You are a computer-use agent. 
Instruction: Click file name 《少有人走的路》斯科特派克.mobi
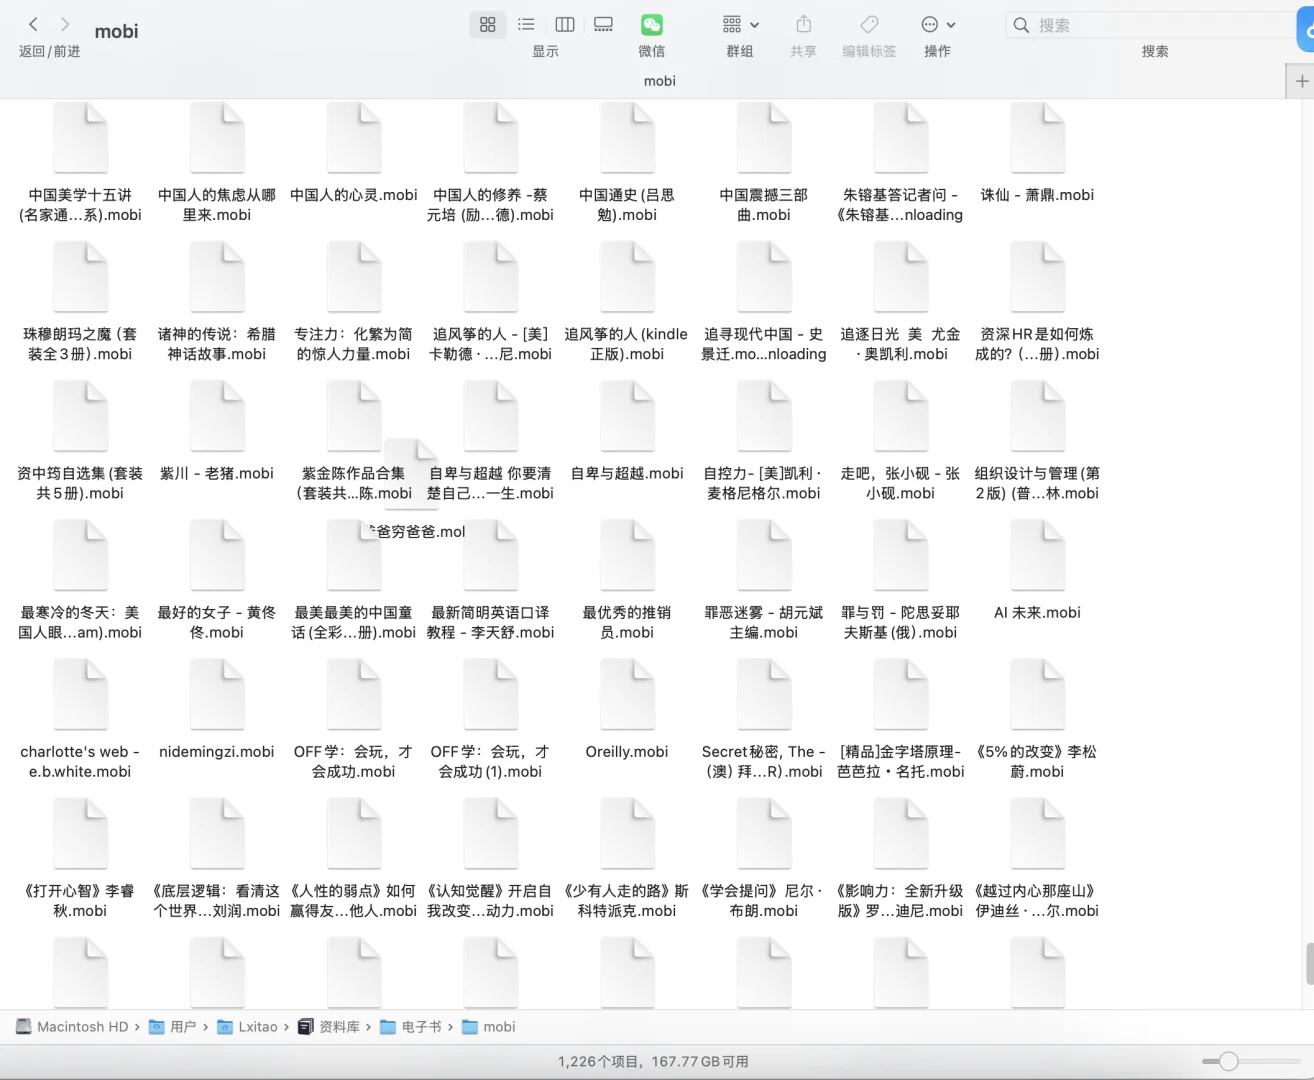[x=627, y=900]
